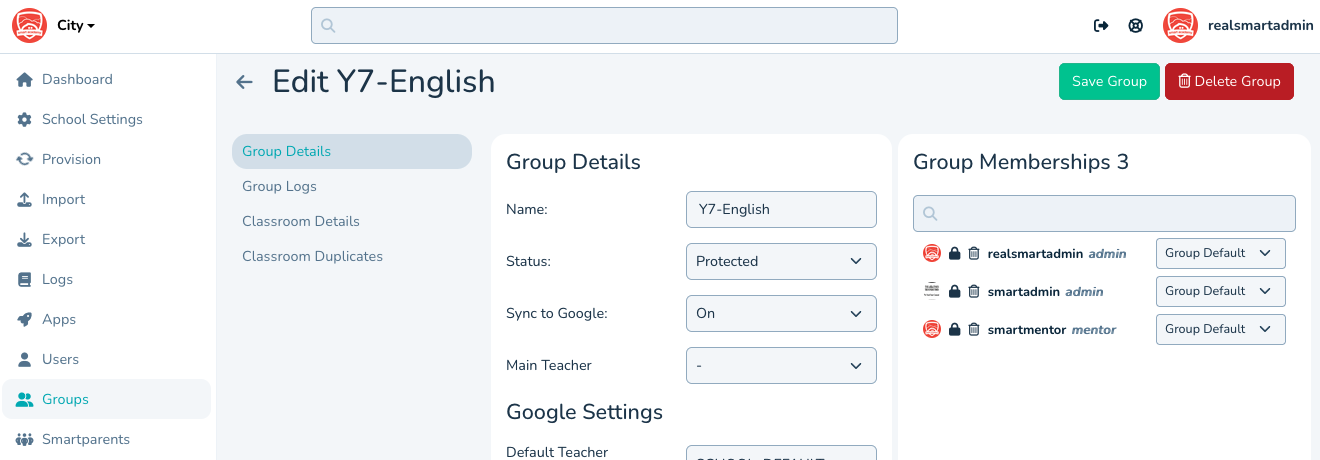Viewport: 1320px width, 460px height.
Task: Open the Status dropdown showing Protected
Action: [x=781, y=261]
